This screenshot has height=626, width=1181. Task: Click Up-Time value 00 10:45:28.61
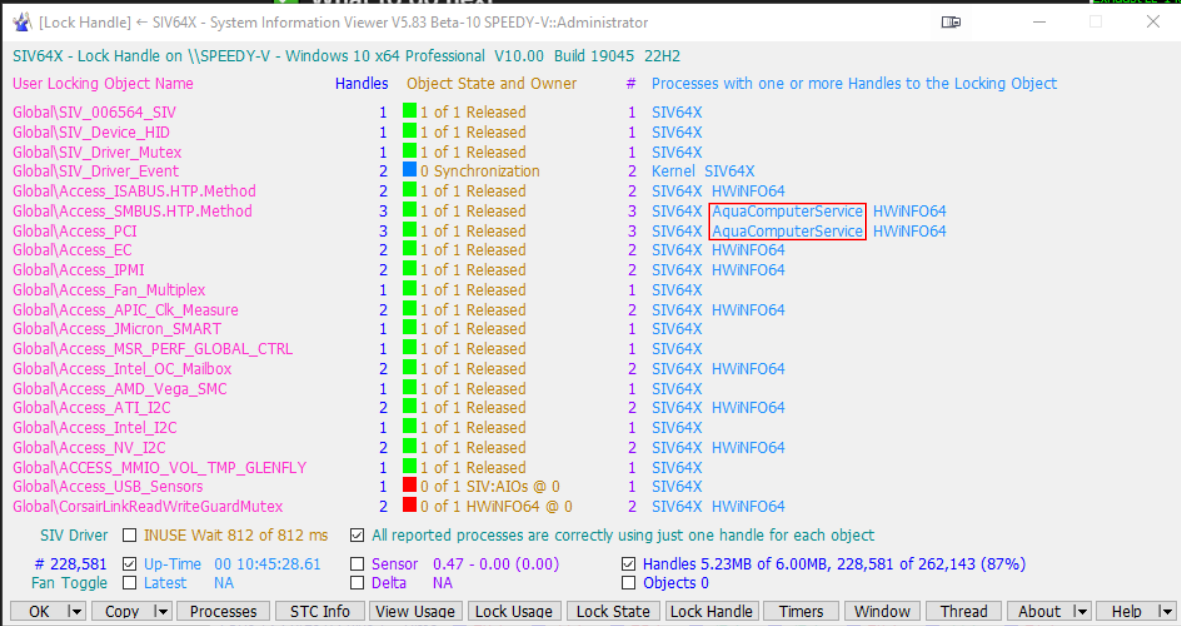[267, 563]
